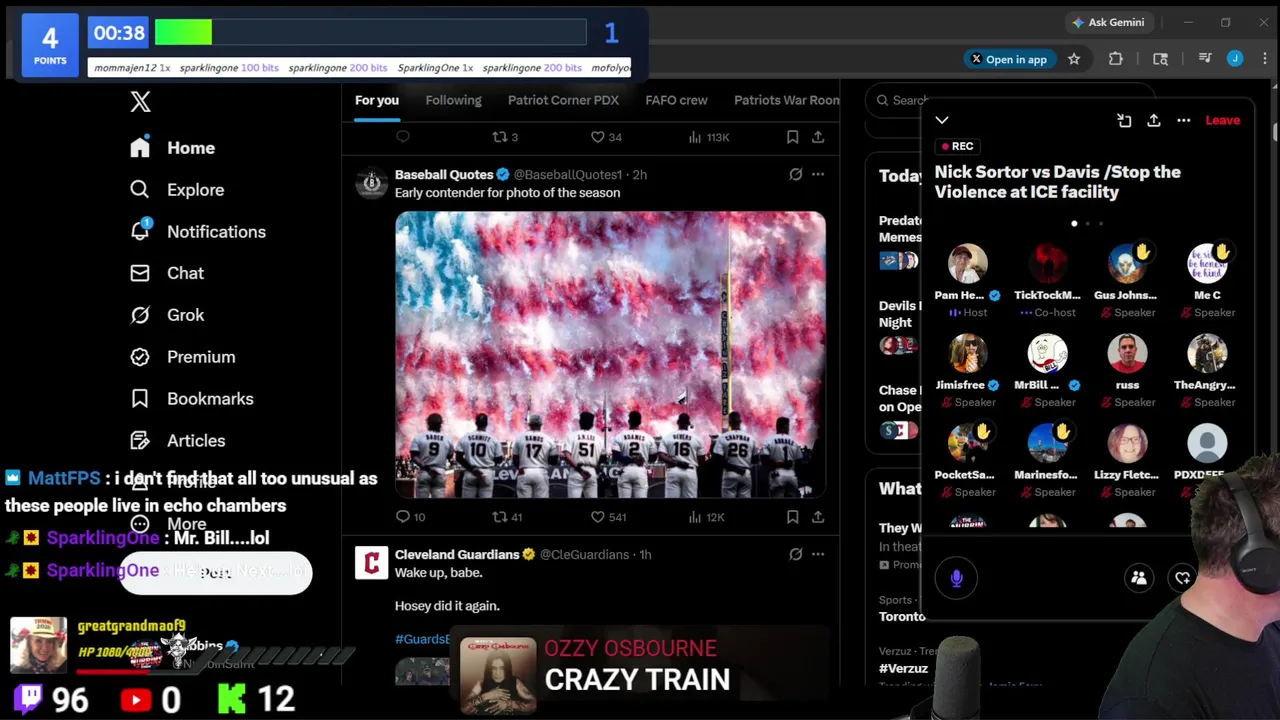Screen dimensions: 1280x720
Task: Bookmark the Baseball Quotes post
Action: click(x=792, y=517)
